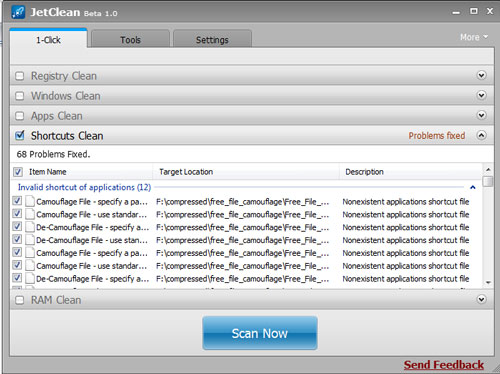The image size is (500, 374).
Task: Uncheck the Shortcuts Clean checkbox
Action: [x=20, y=135]
